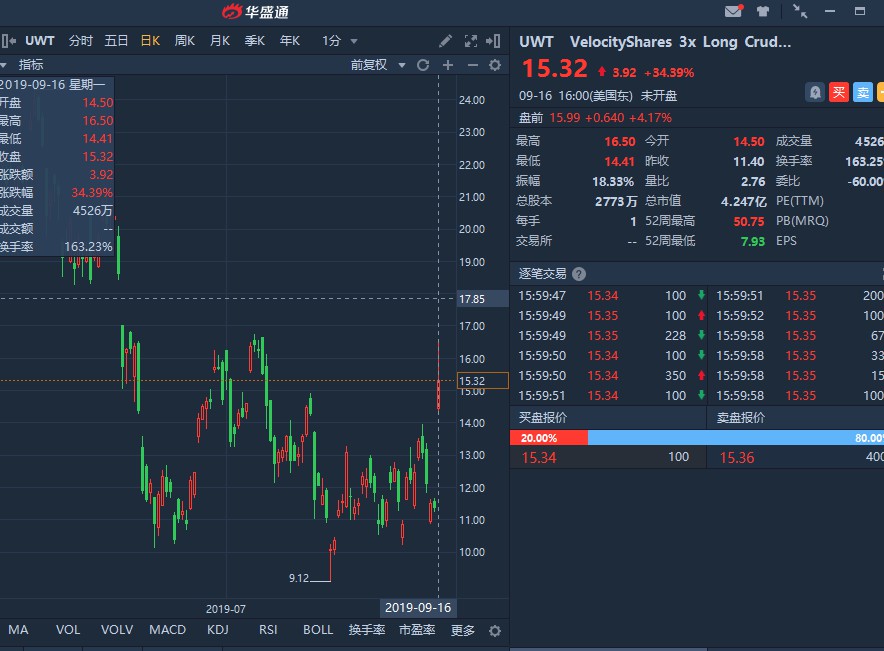Click the UWT ticker label in chart toolbar

coord(39,41)
